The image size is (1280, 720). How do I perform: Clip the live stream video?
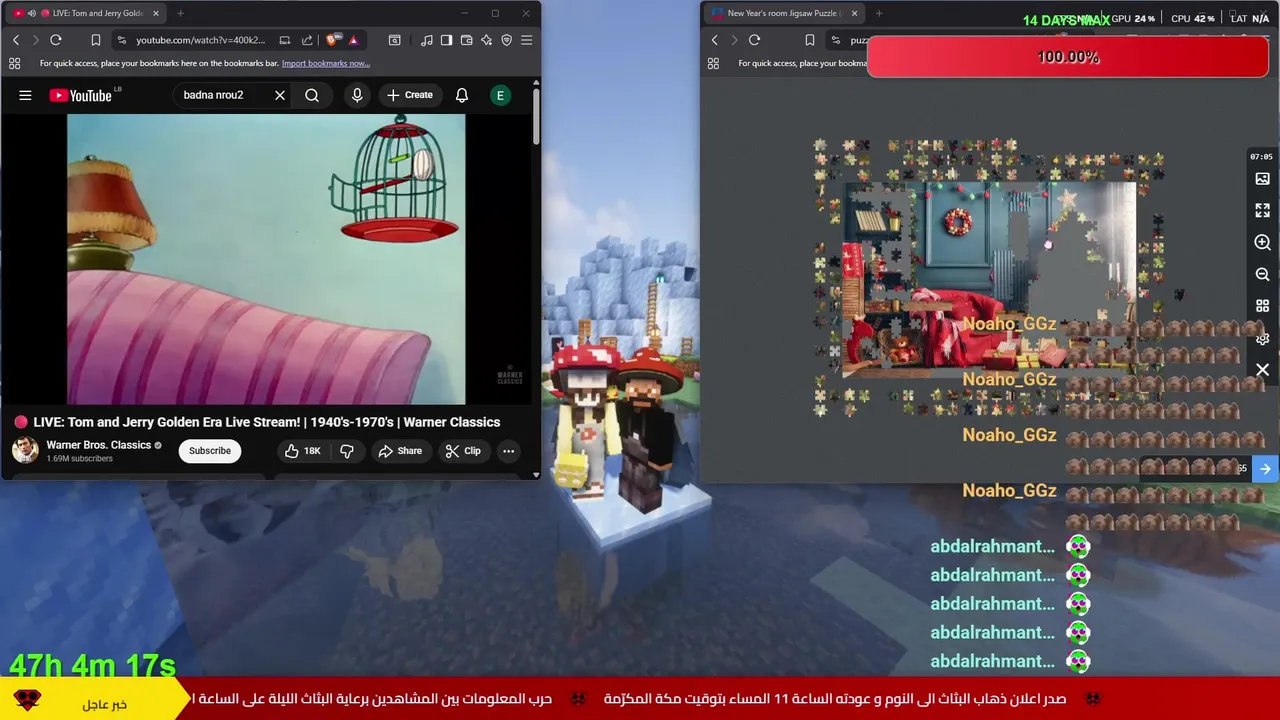(x=463, y=451)
